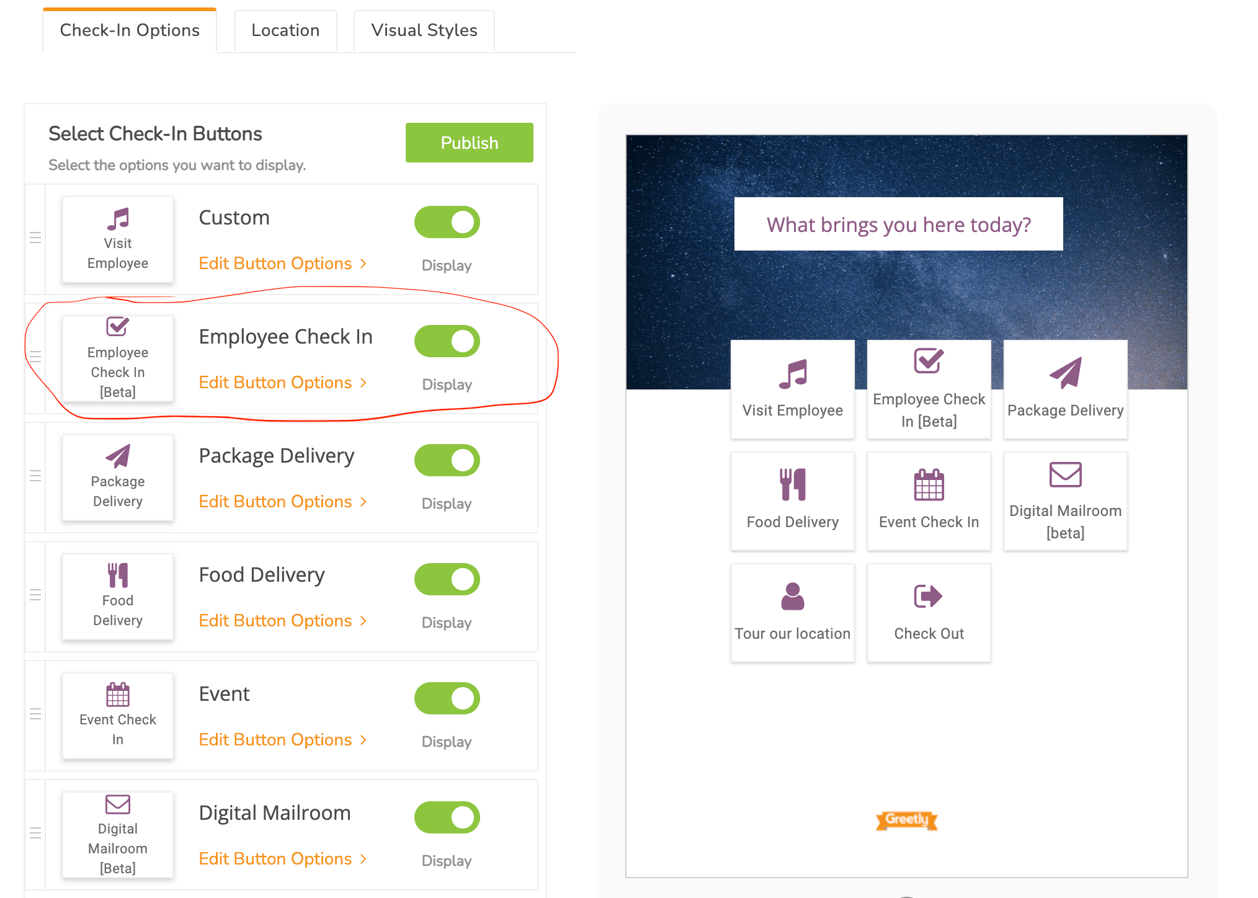Click the Check Out exit icon
Viewport: 1258px width, 898px height.
pyautogui.click(x=929, y=594)
